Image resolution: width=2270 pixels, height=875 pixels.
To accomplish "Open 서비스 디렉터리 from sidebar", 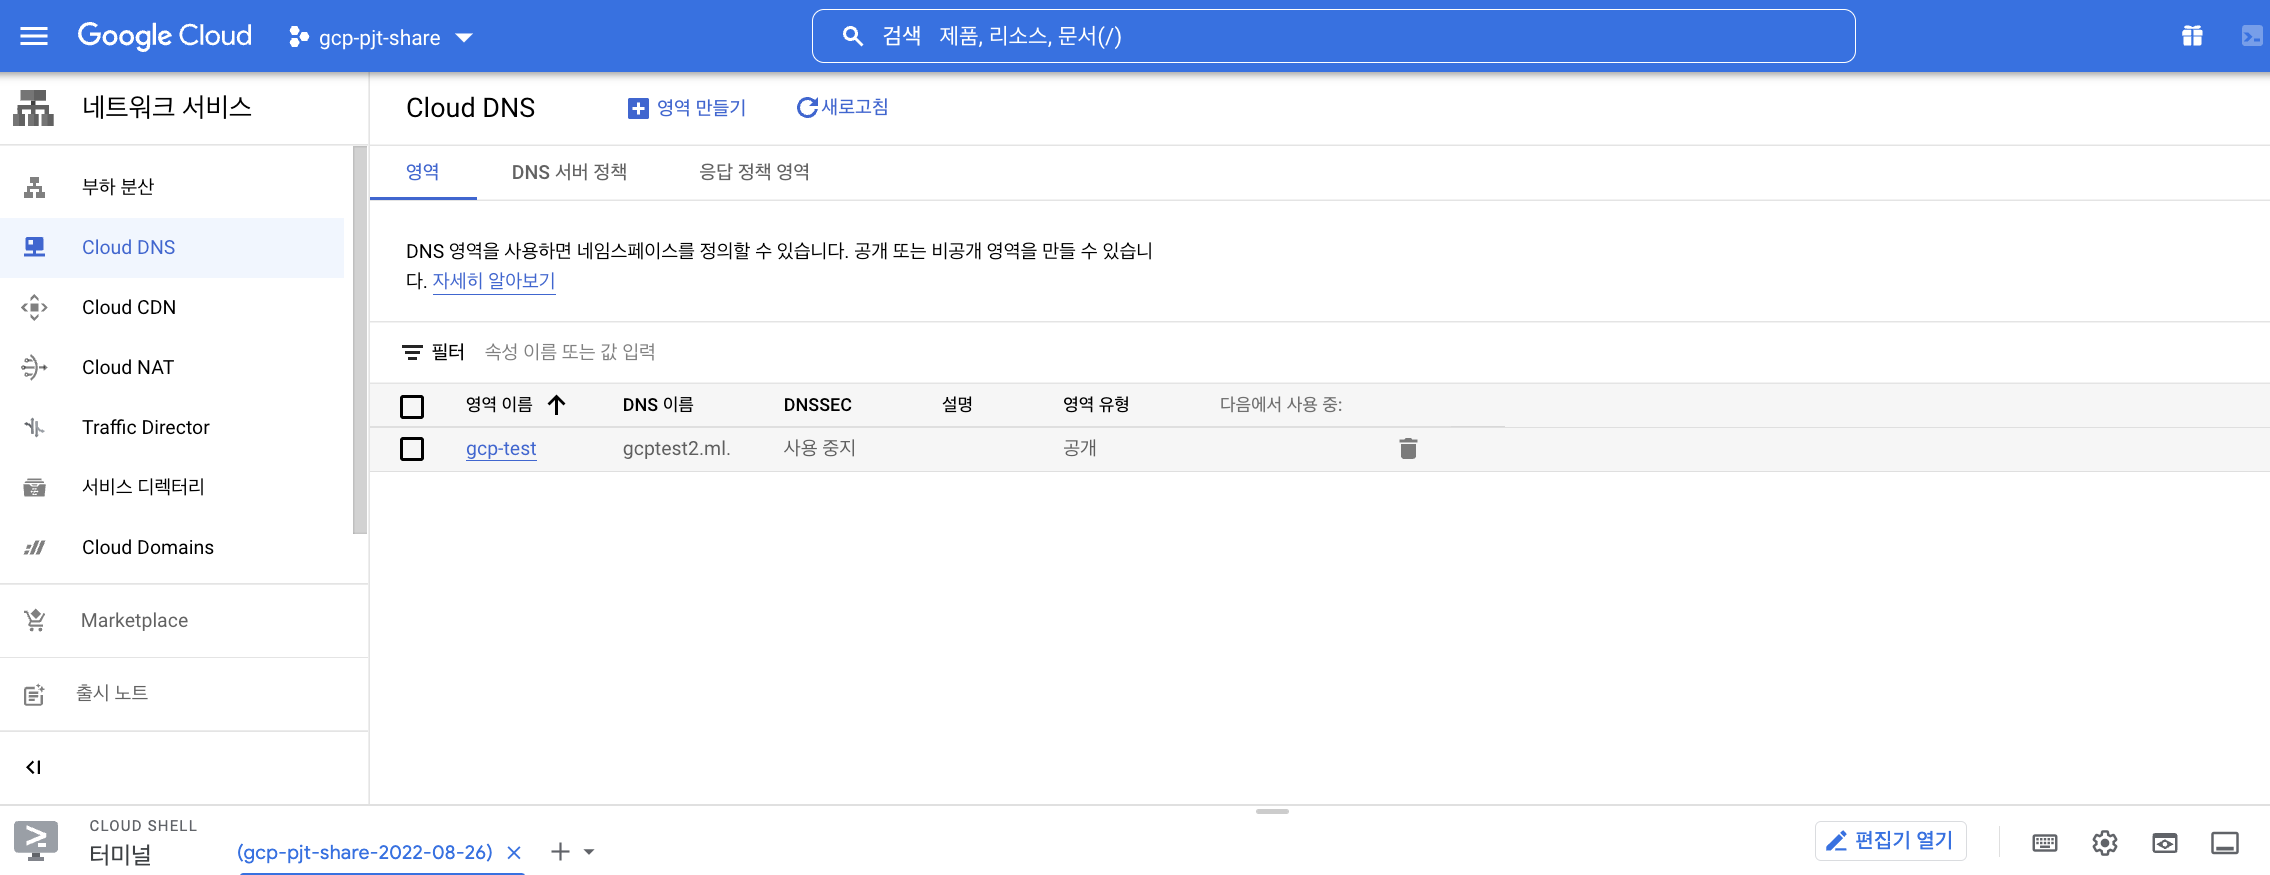I will (x=172, y=487).
